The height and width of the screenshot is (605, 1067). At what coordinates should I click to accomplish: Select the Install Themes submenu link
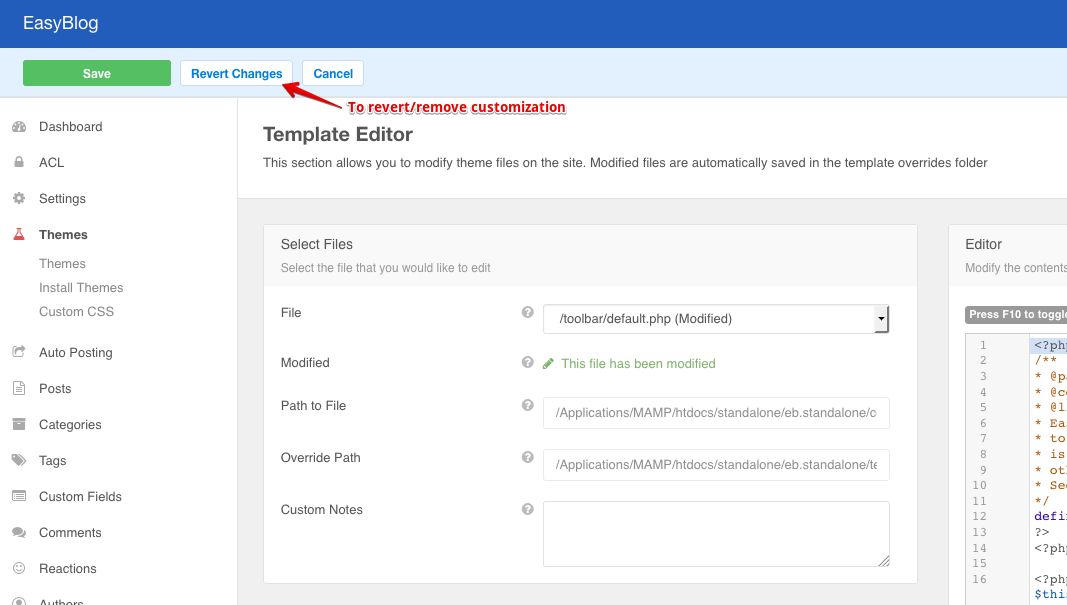[x=81, y=287]
